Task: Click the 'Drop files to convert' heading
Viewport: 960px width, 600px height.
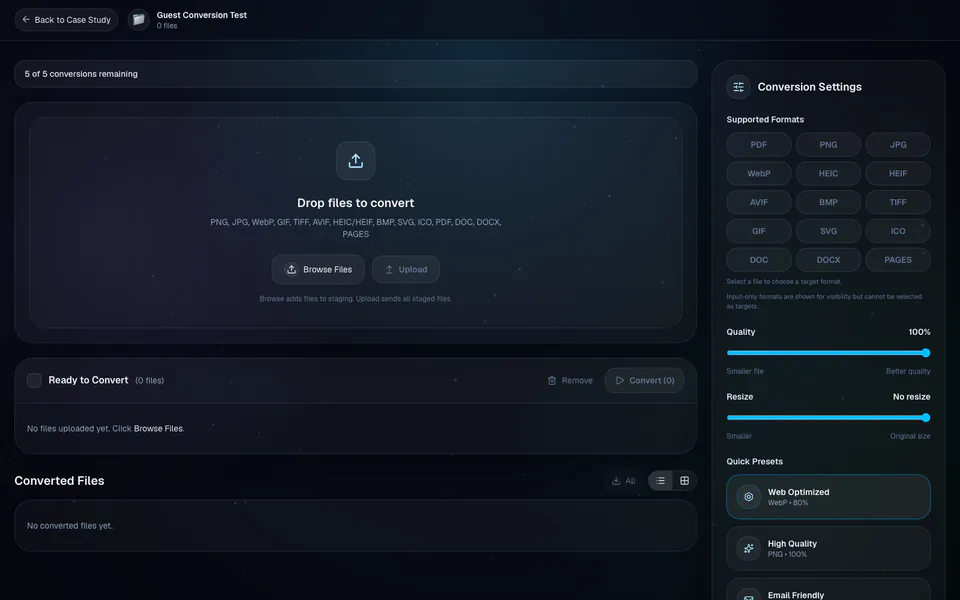Action: click(356, 203)
